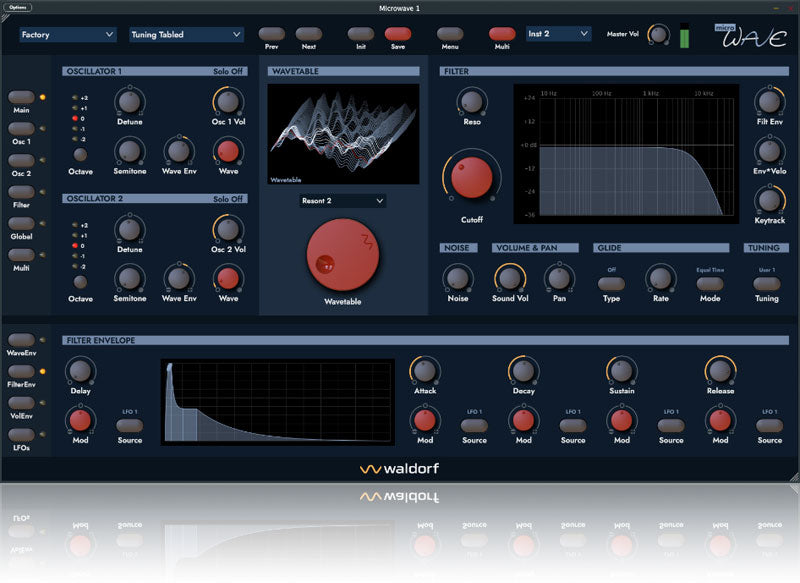Show the VolEnv envelope section
The width and height of the screenshot is (800, 583).
pos(21,403)
